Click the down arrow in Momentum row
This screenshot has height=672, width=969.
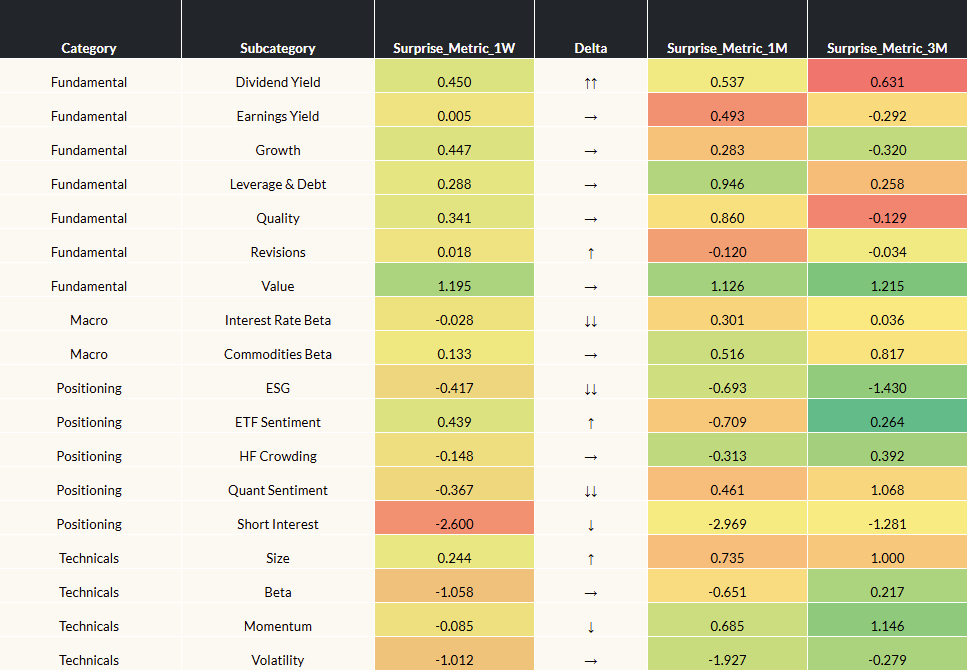coord(591,627)
